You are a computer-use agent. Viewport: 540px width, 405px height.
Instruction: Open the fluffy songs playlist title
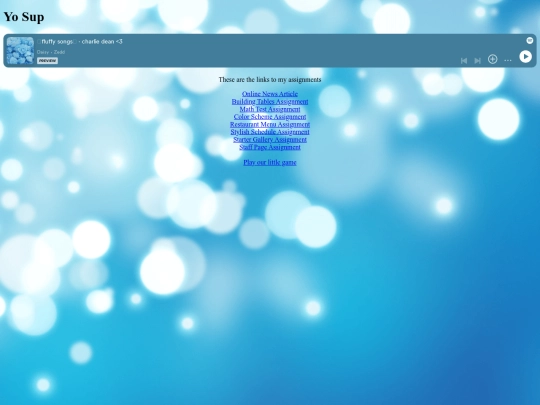80,42
